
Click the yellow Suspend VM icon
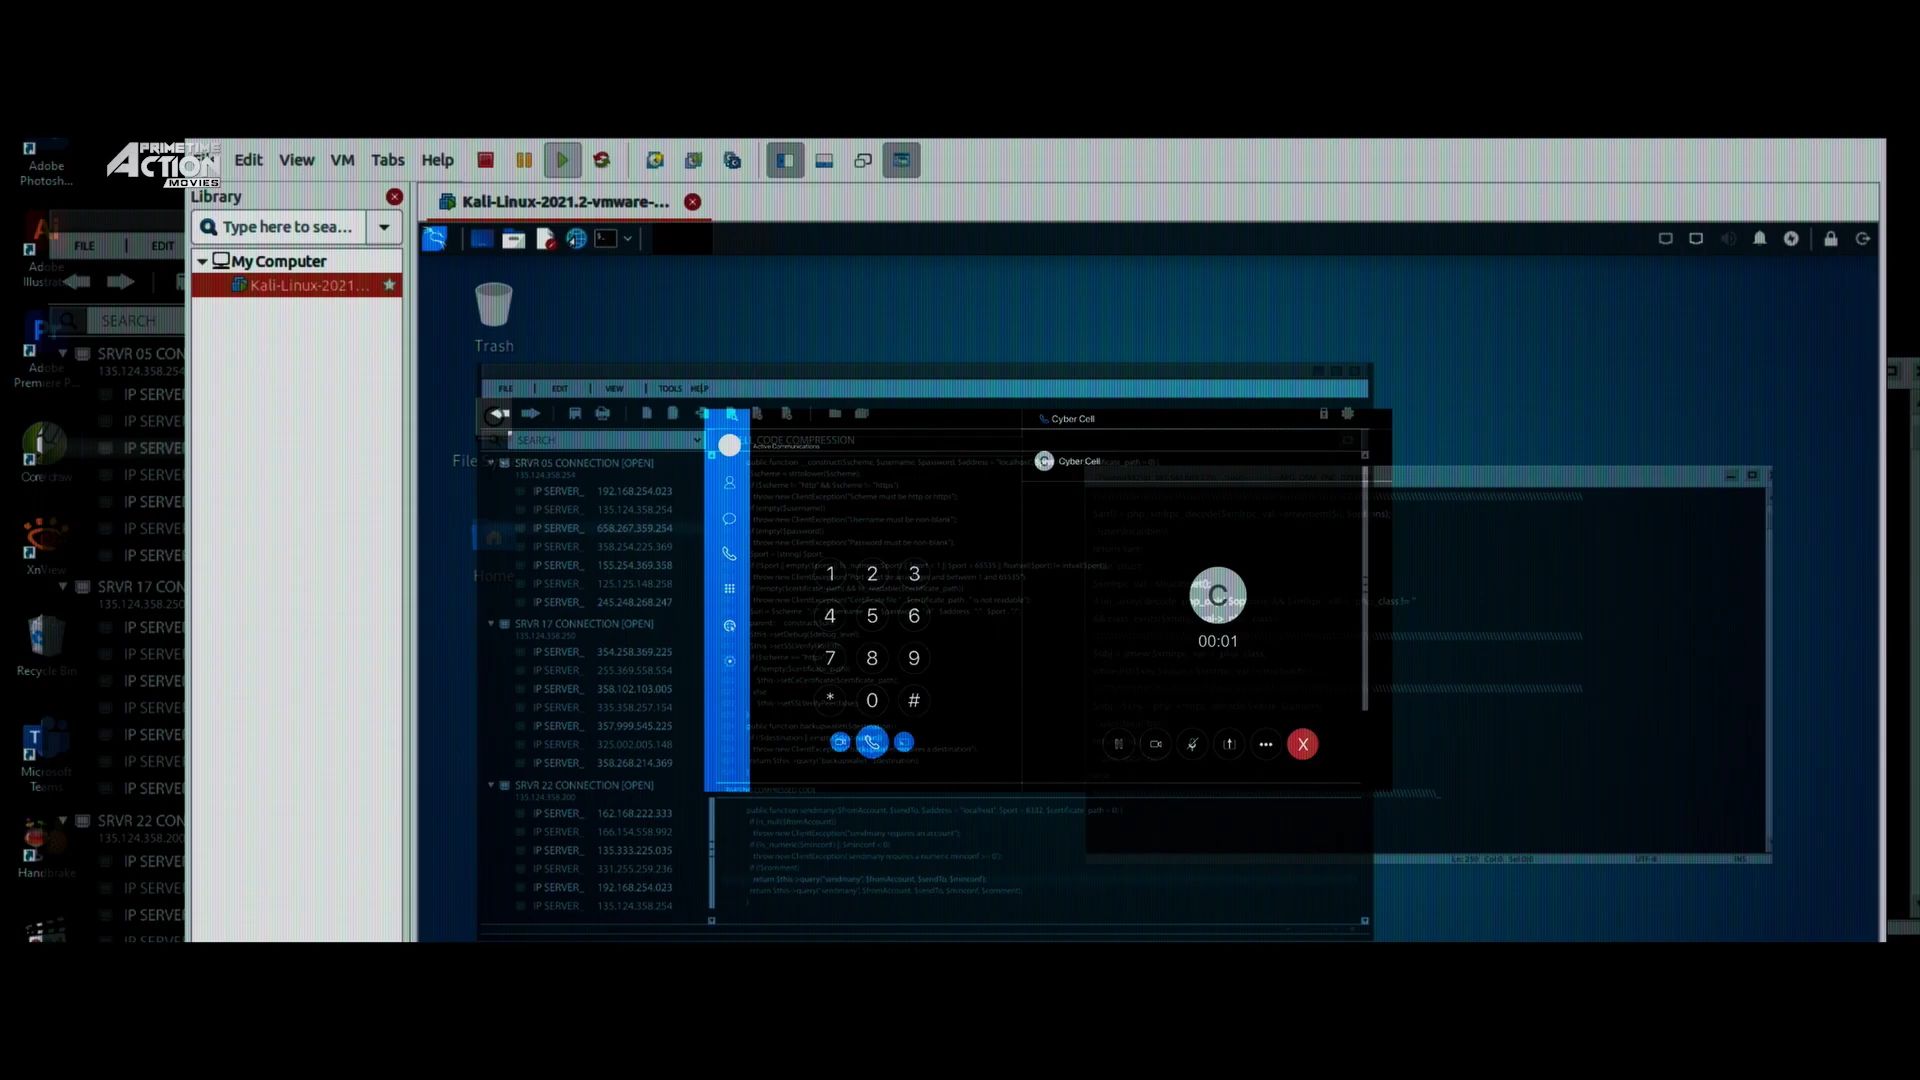[524, 160]
